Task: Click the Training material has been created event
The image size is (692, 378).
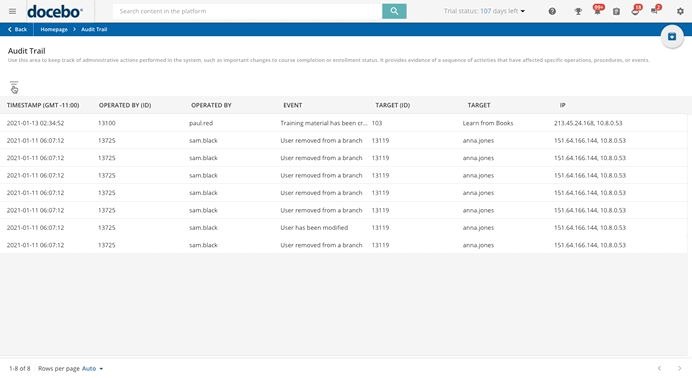Action: (x=324, y=123)
